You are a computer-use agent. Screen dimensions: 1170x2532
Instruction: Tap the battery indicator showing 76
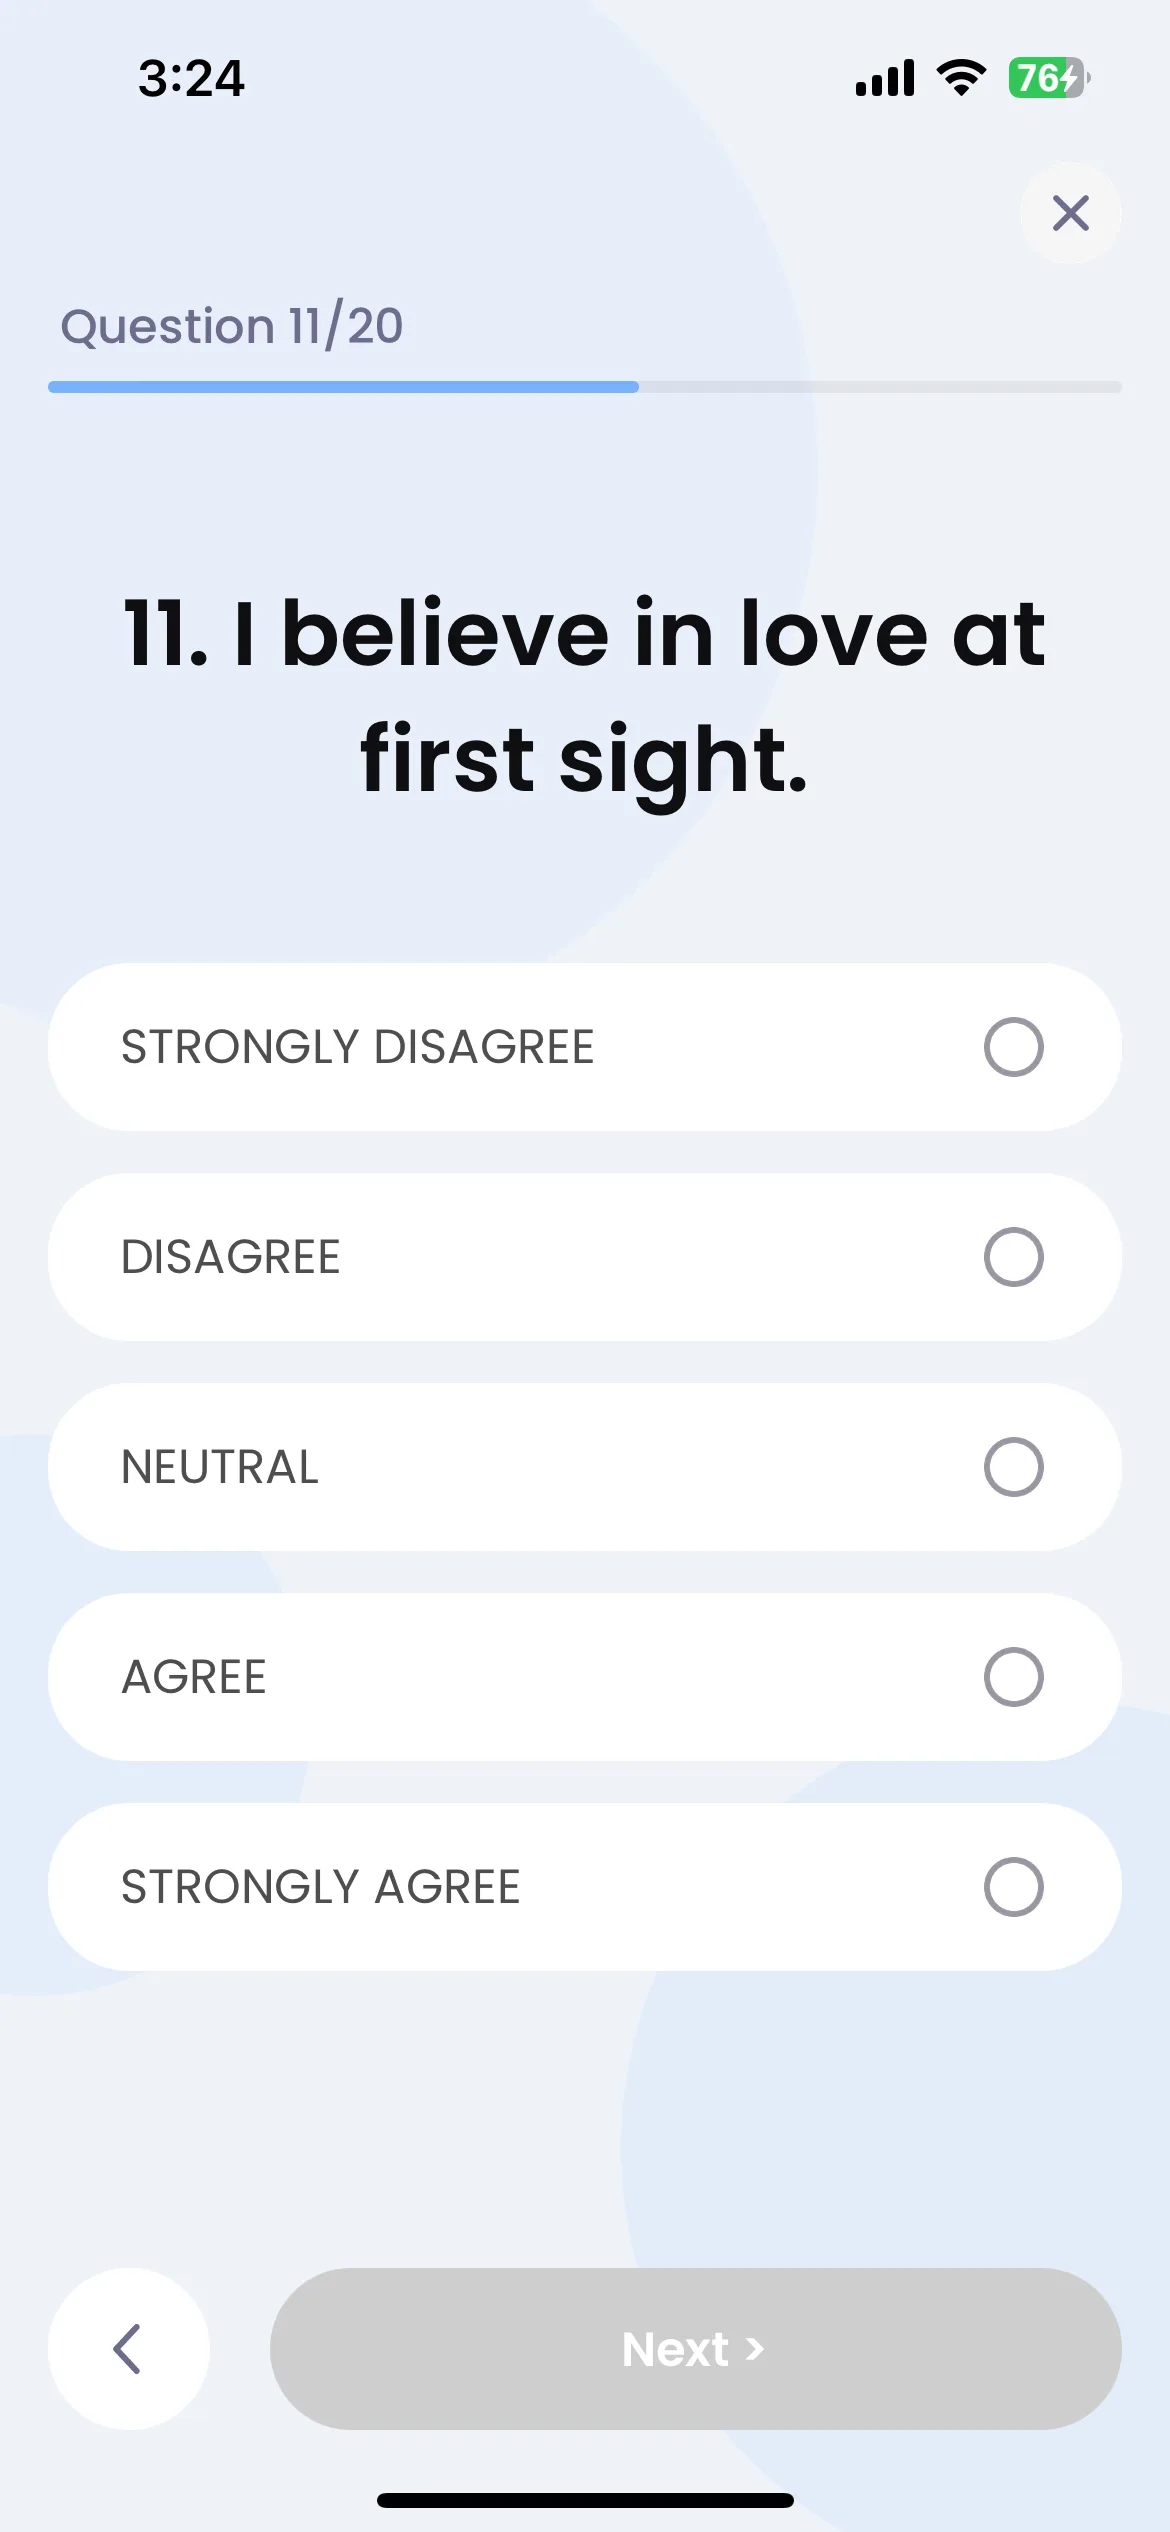1049,78
